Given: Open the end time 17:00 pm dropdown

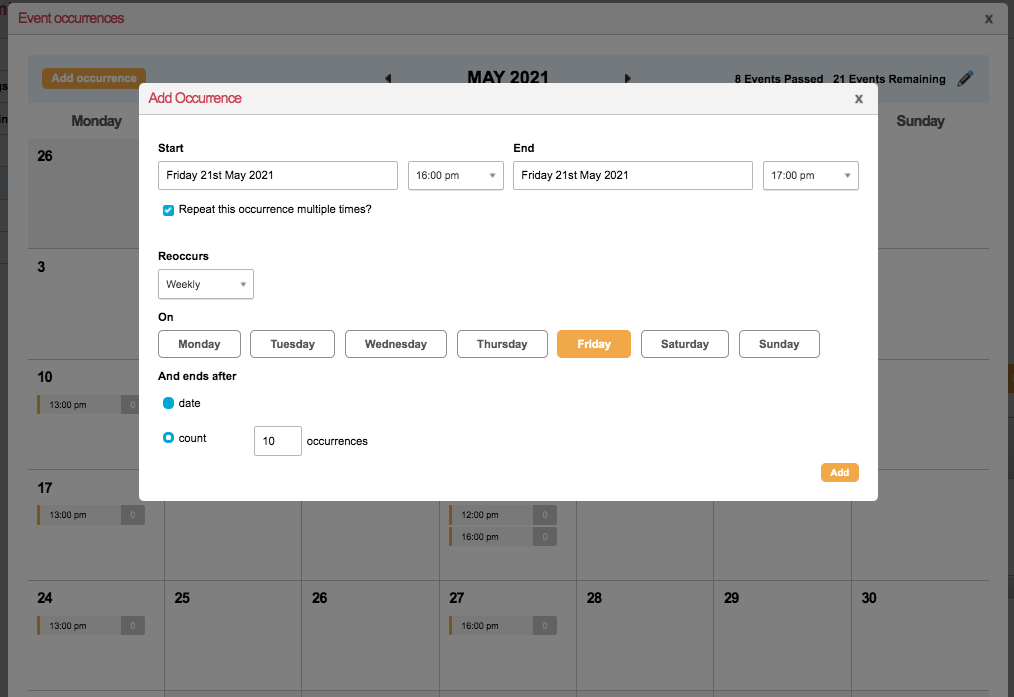Looking at the screenshot, I should [x=810, y=176].
